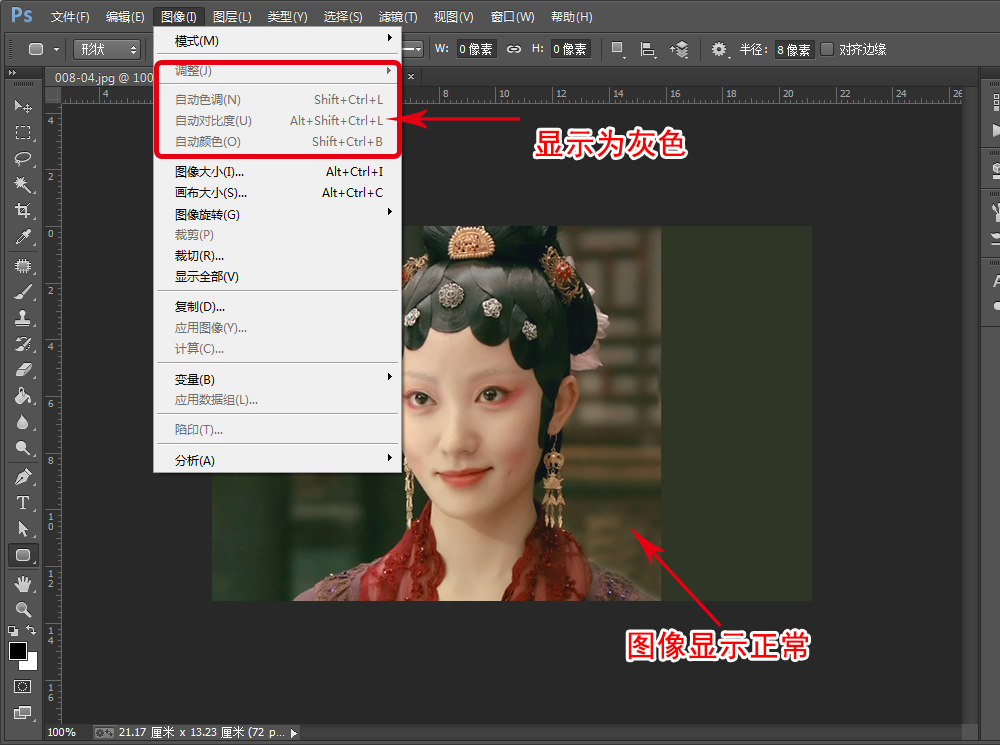This screenshot has height=745, width=1000.
Task: Expand the toolbox double-arrow toggle
Action: pos(12,73)
